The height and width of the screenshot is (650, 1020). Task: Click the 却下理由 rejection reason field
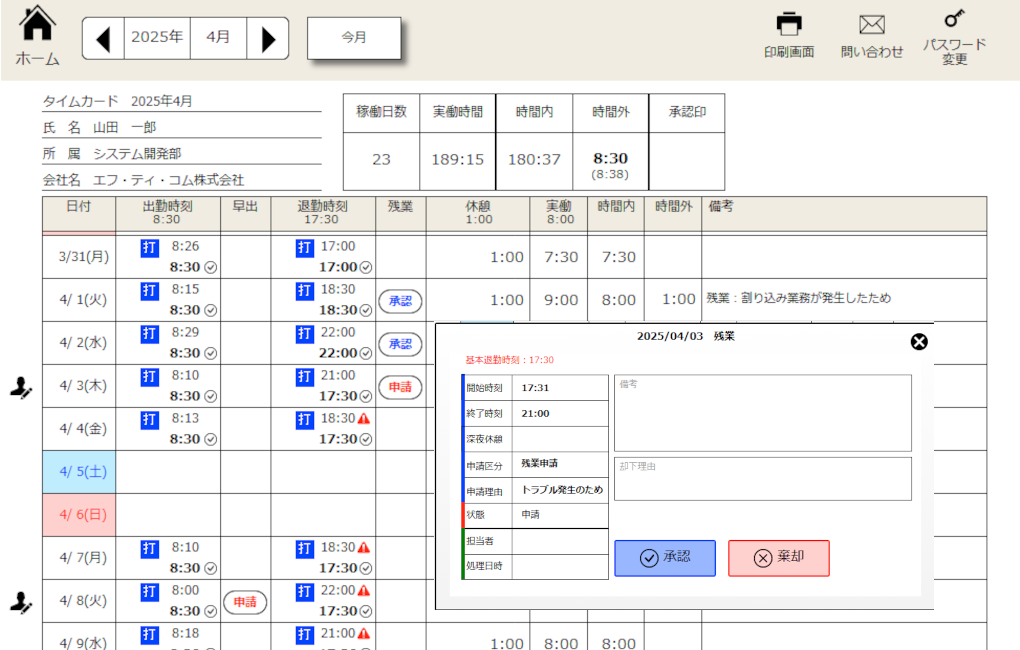pyautogui.click(x=762, y=479)
